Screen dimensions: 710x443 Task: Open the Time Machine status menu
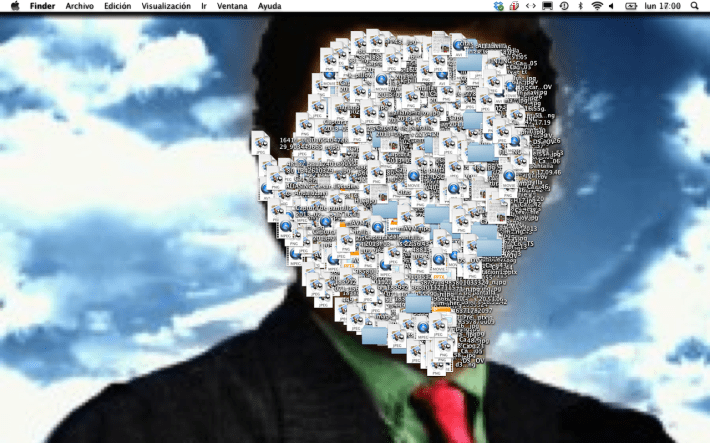pyautogui.click(x=564, y=6)
